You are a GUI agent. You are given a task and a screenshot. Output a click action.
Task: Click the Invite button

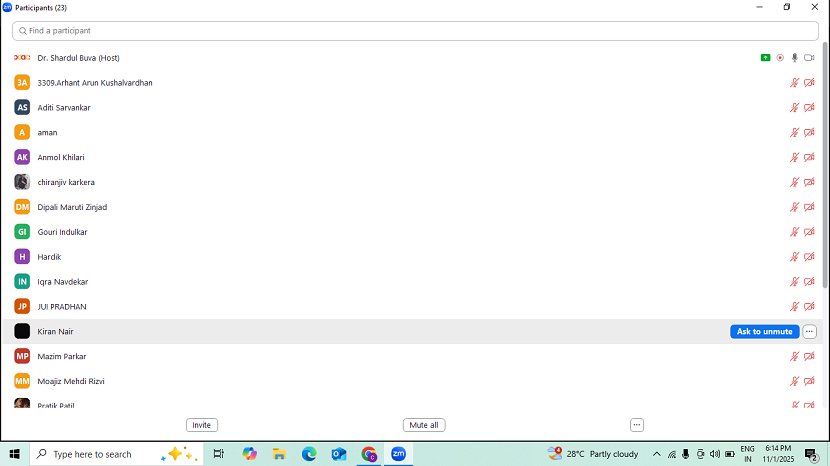[x=202, y=425]
